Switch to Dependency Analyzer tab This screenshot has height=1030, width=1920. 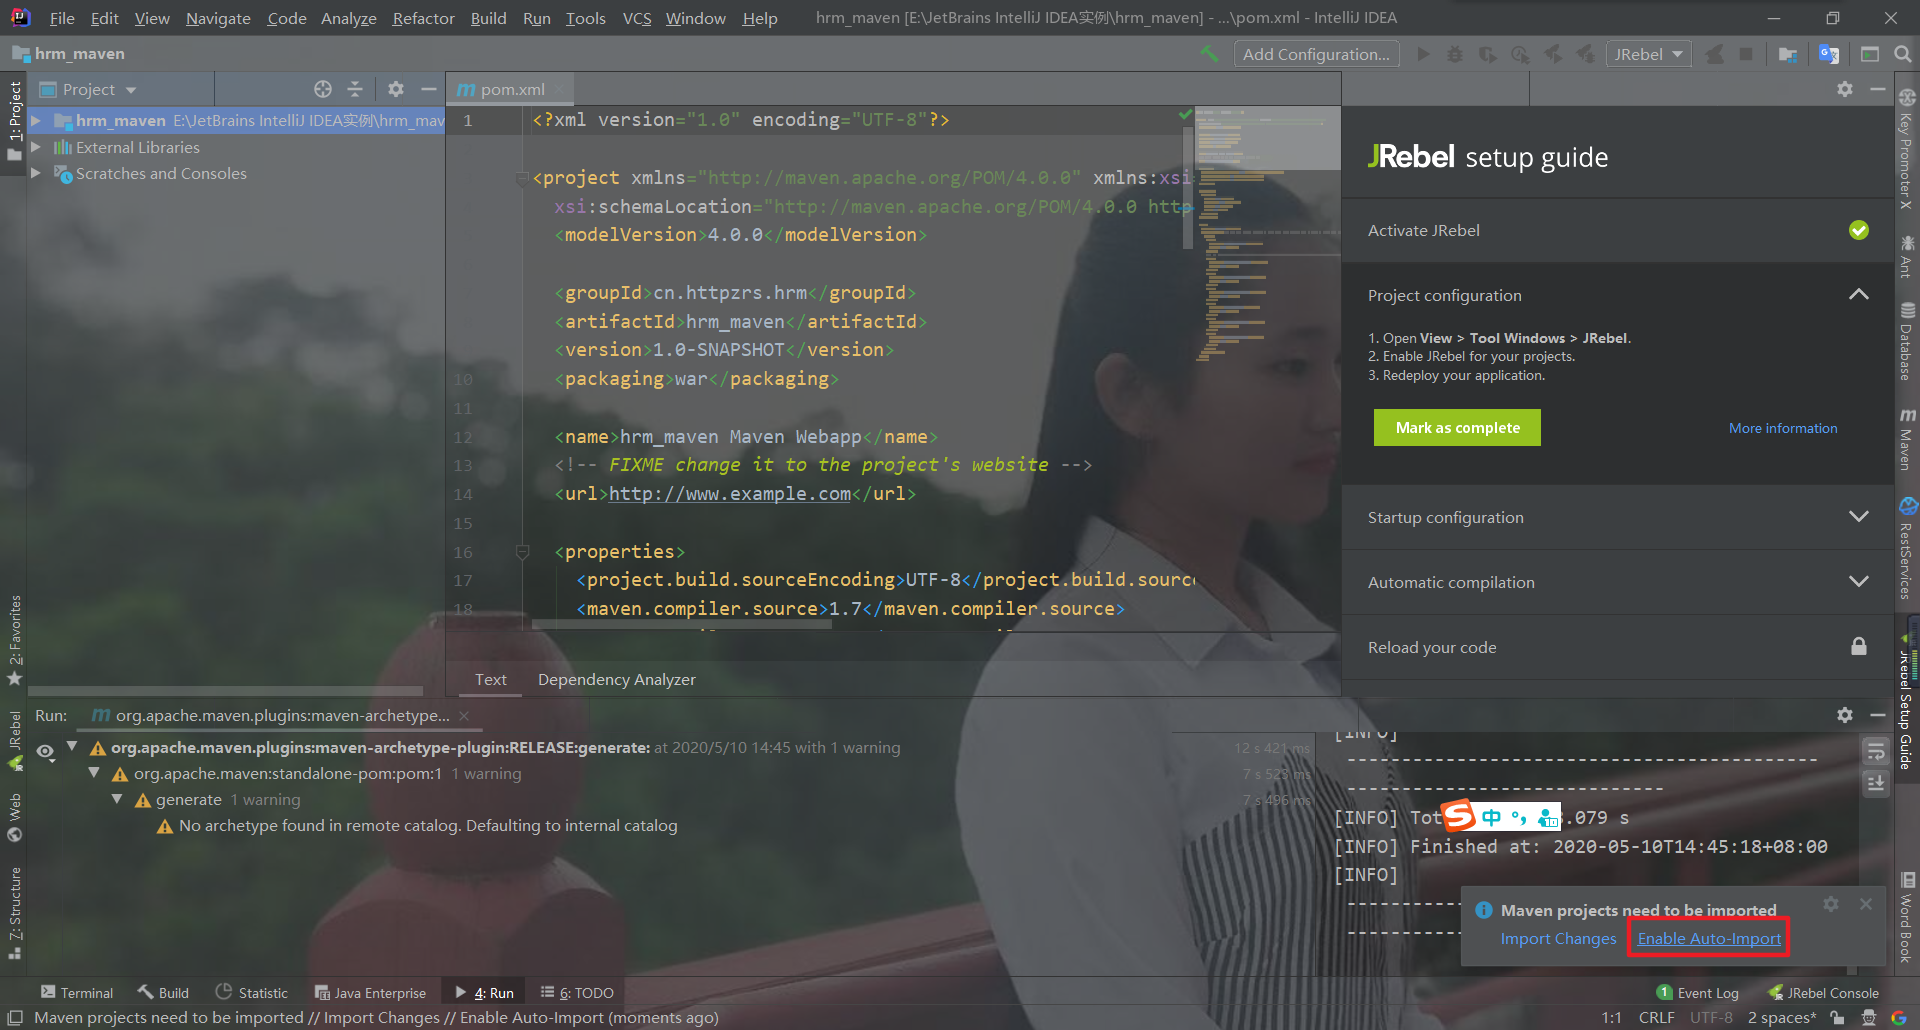(616, 679)
